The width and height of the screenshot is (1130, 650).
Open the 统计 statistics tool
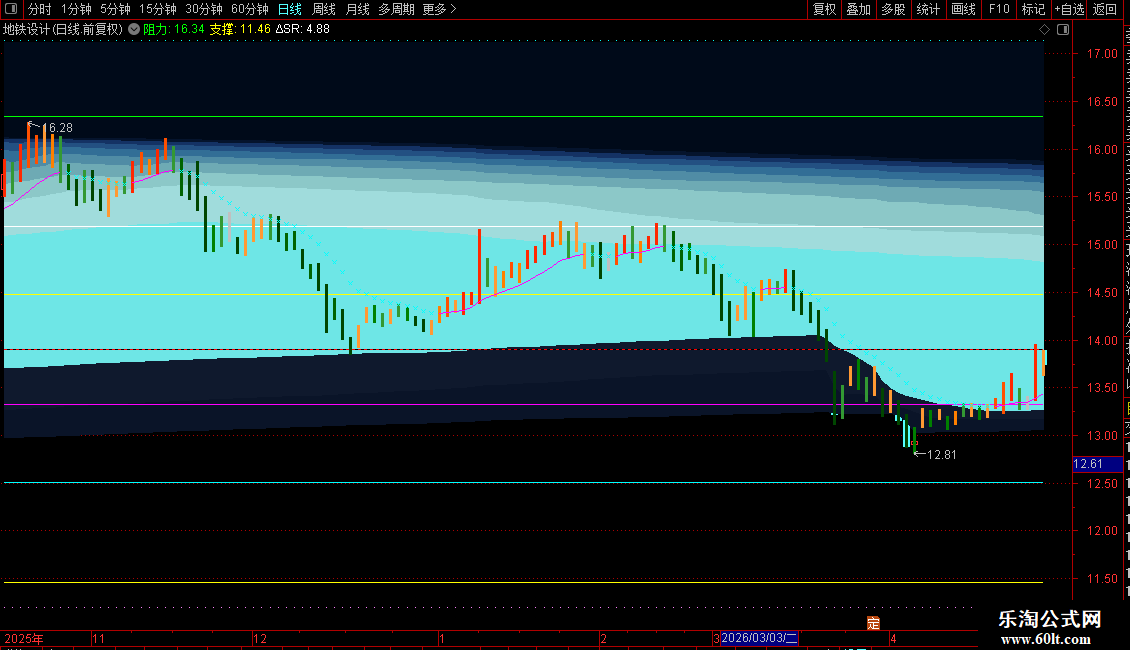pyautogui.click(x=928, y=9)
